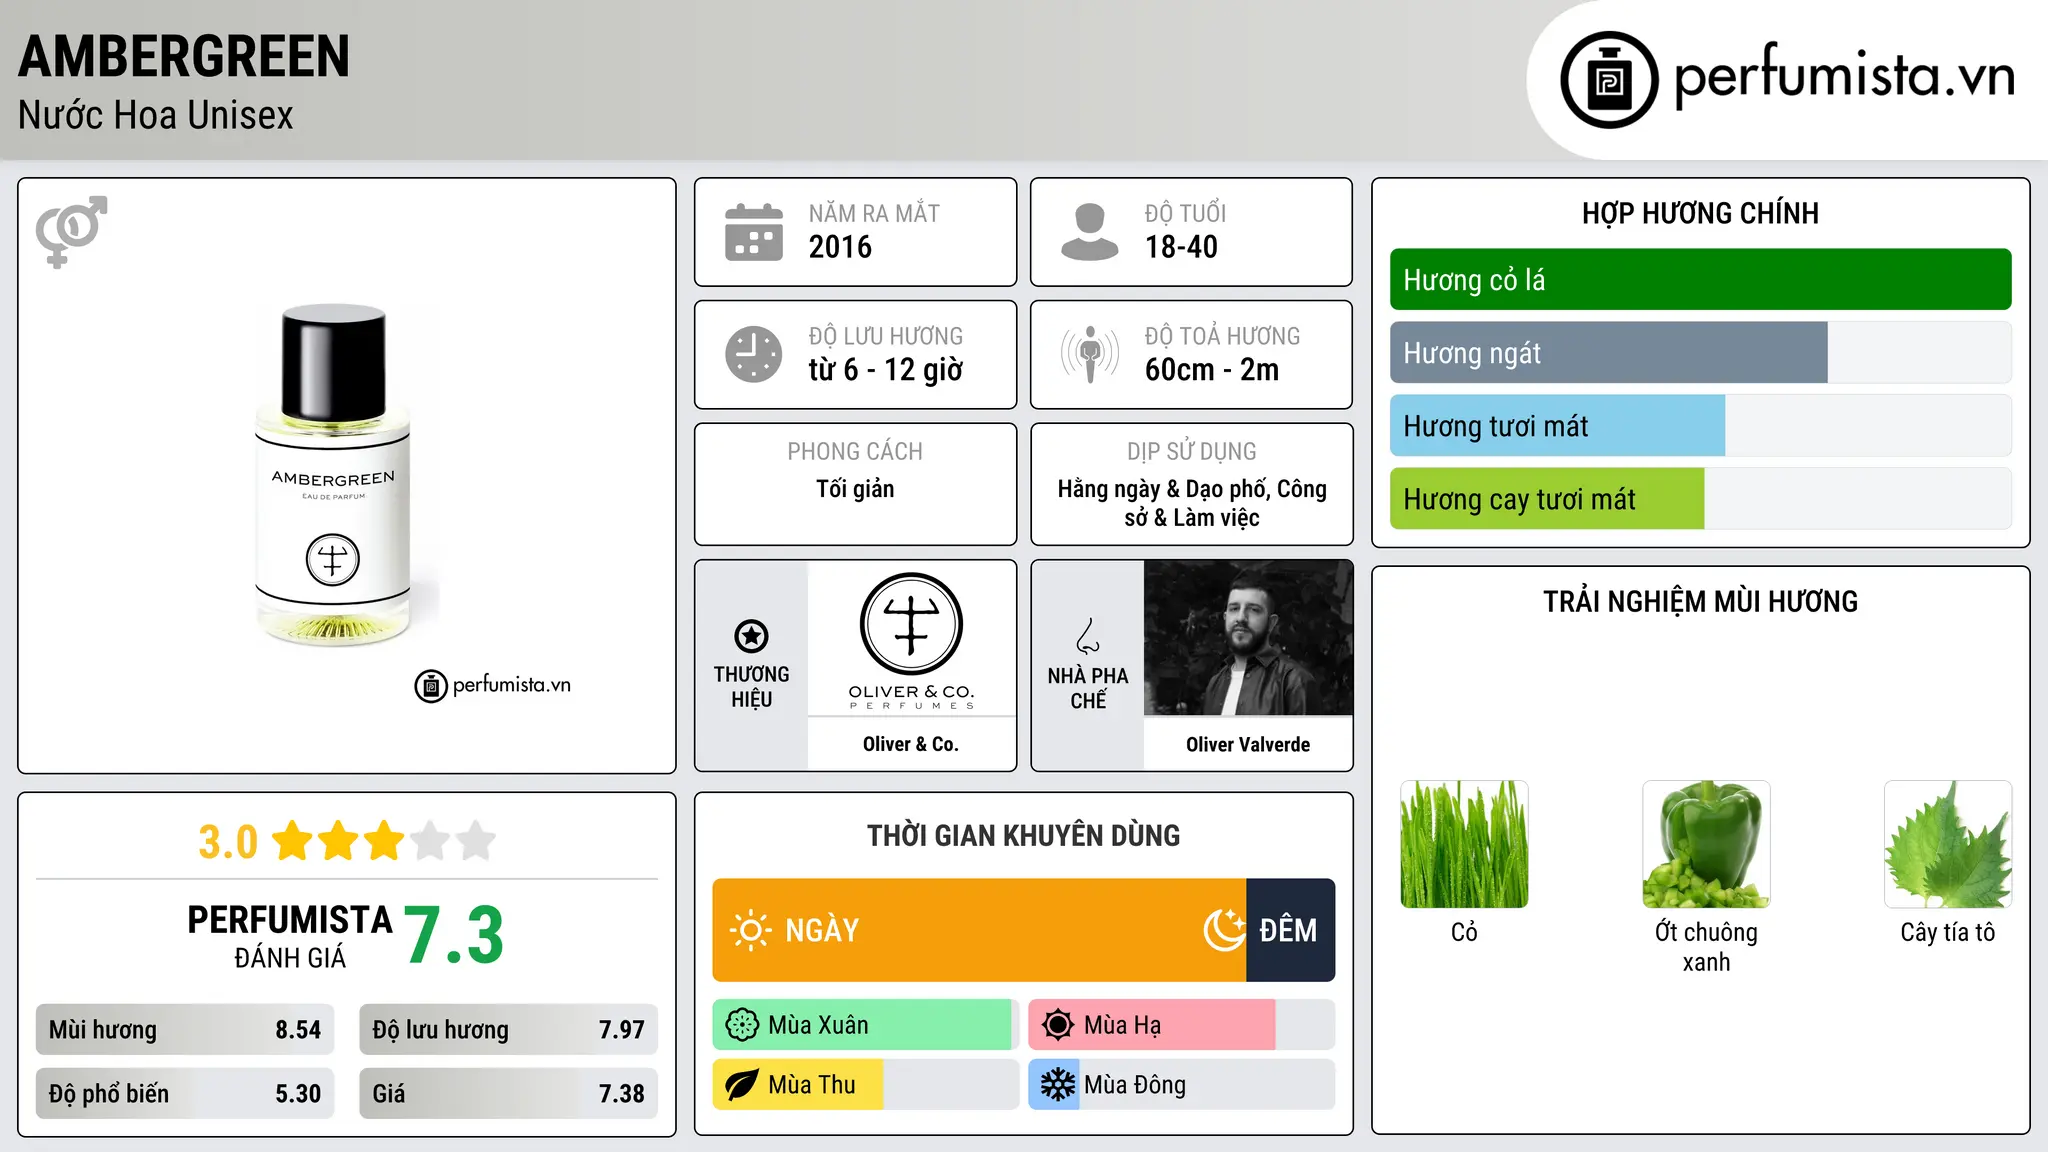Viewport: 2048px width, 1152px height.
Task: Click the Mùa Thu season bar
Action: [x=865, y=1085]
